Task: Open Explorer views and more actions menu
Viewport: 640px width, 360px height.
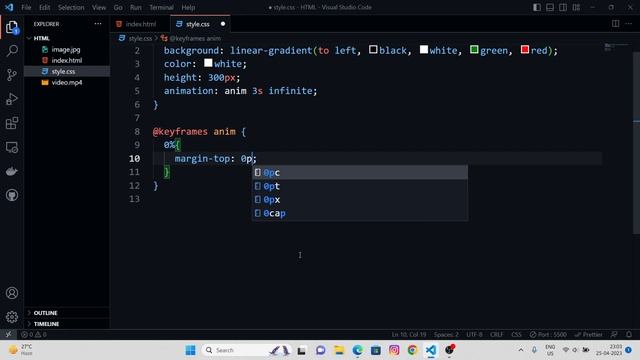Action: click(98, 24)
